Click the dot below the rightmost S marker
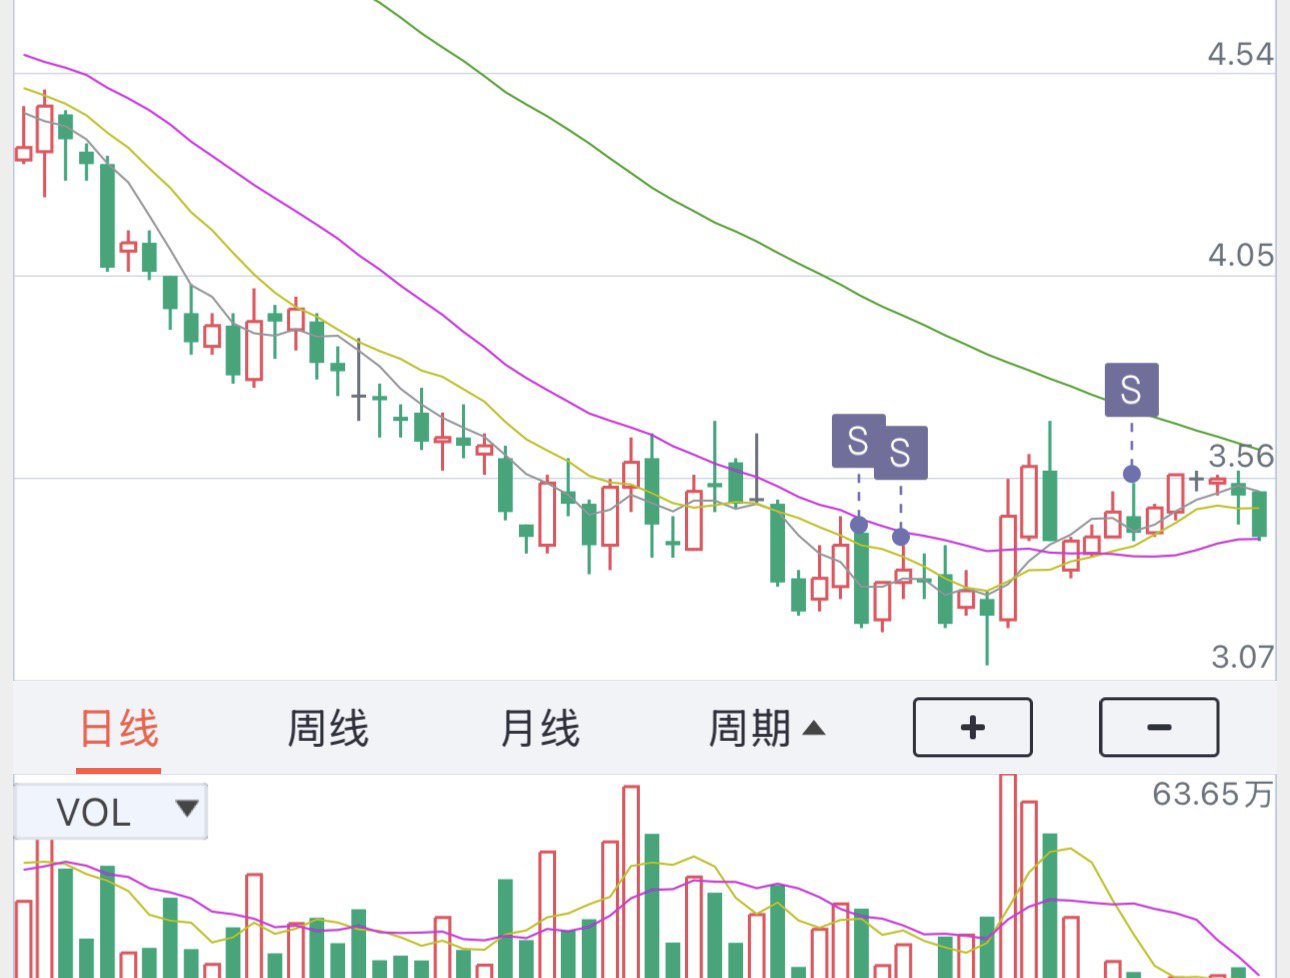The image size is (1290, 978). (x=1131, y=474)
